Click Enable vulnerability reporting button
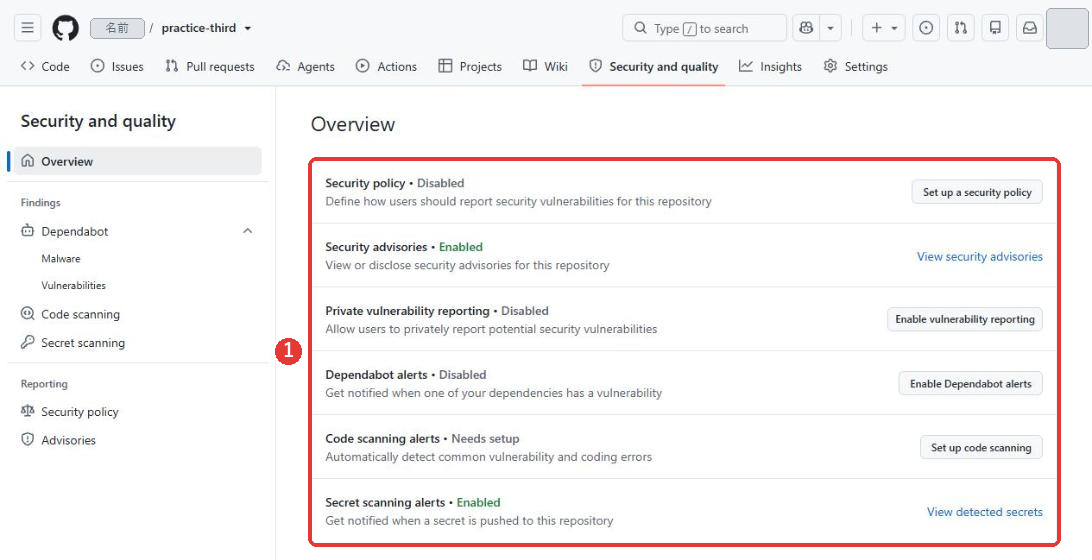 pos(965,319)
